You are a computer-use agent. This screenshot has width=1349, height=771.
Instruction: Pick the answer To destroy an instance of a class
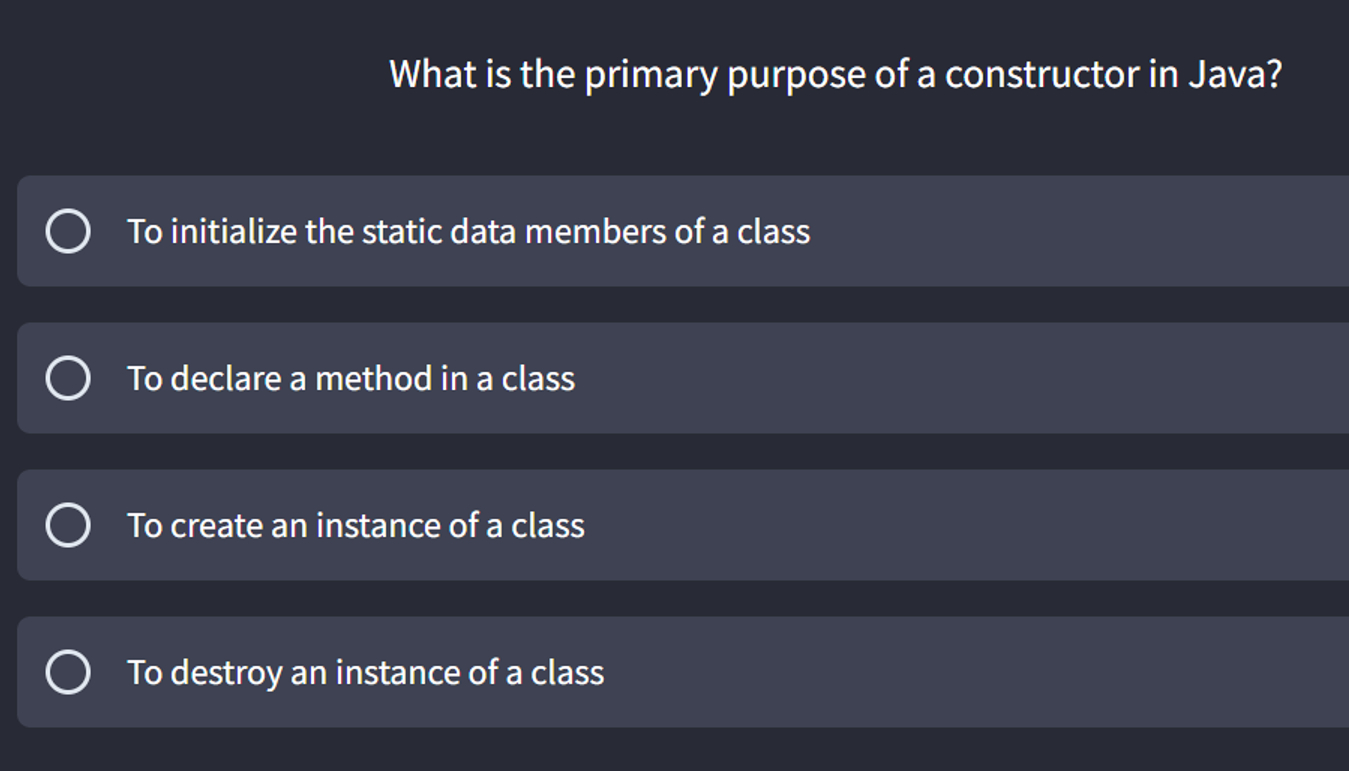(365, 672)
